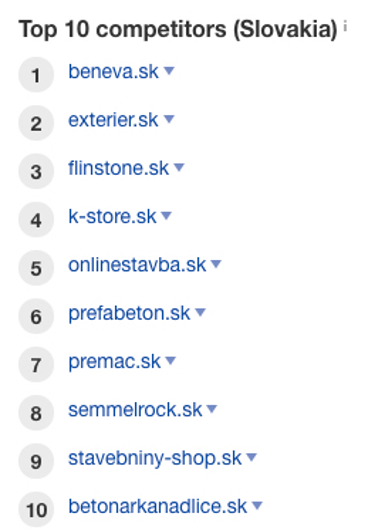
Task: Click the info icon beside Top 10 competitors
Action: 345,26
